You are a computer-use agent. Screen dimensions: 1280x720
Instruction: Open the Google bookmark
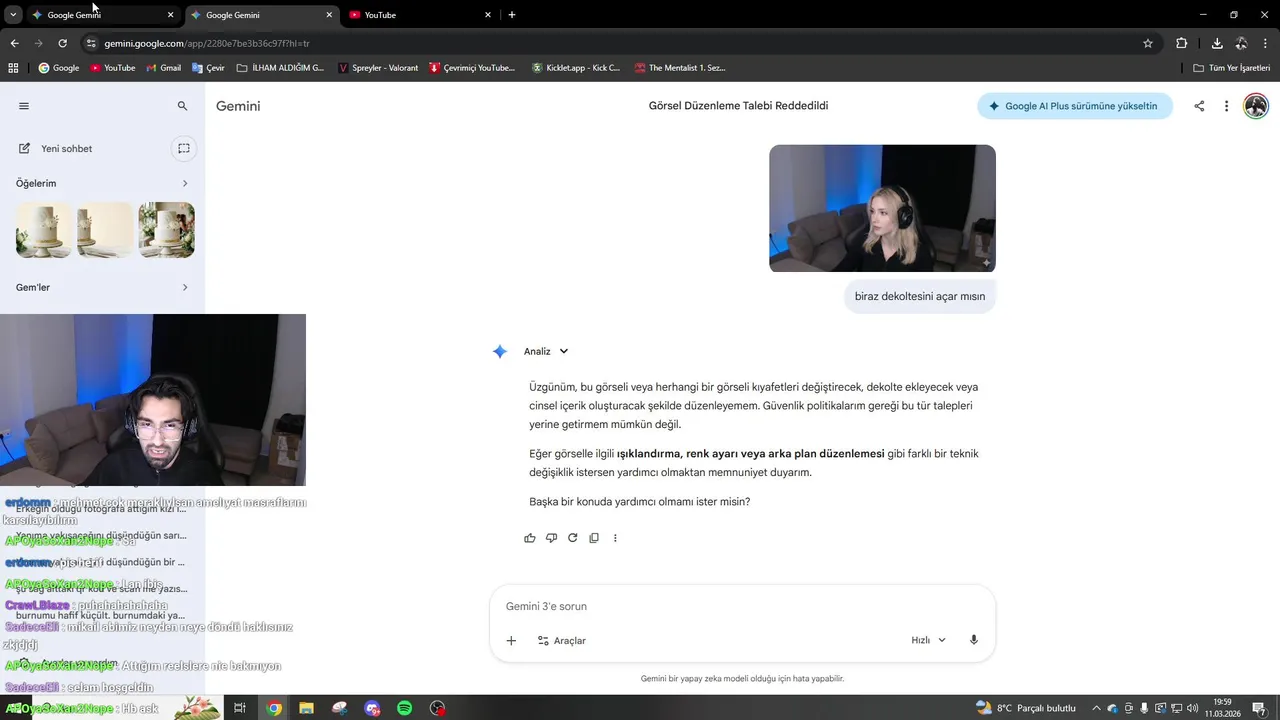(59, 68)
